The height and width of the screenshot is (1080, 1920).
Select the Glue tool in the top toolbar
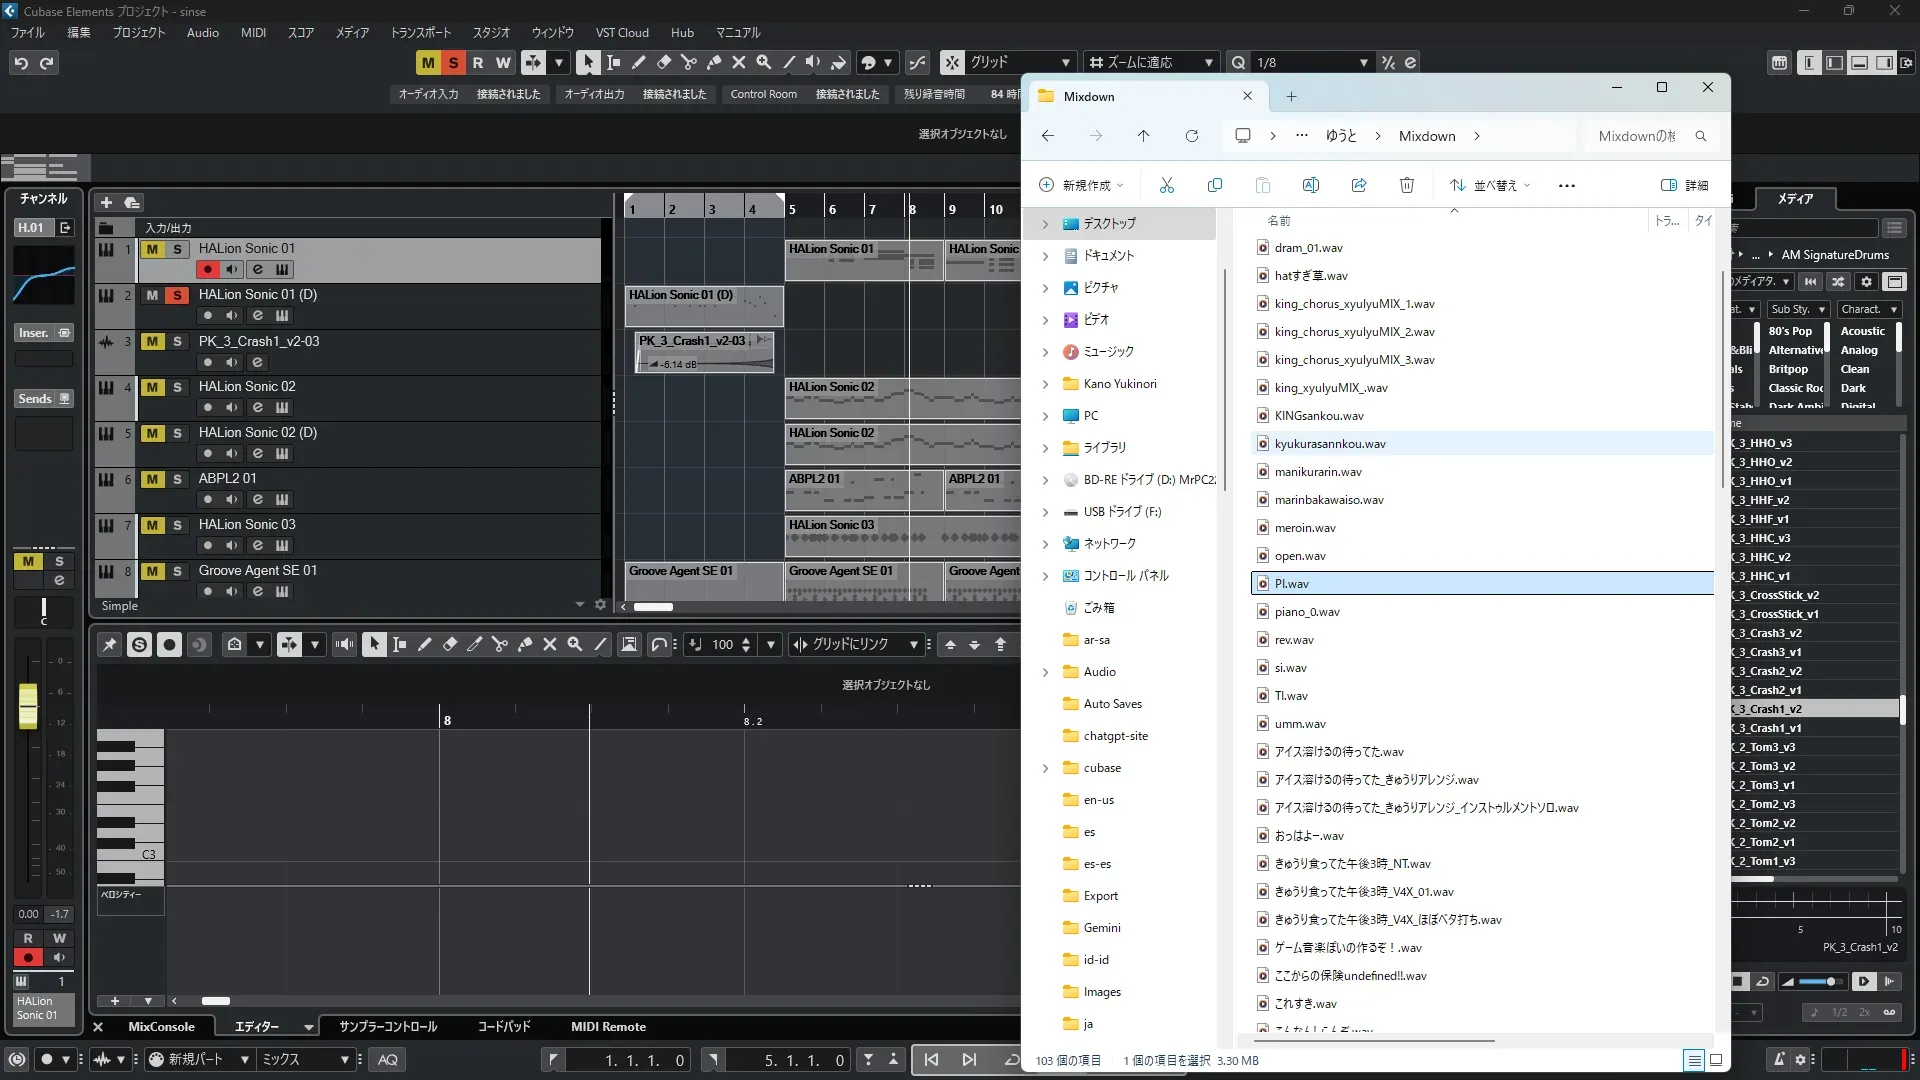click(x=714, y=62)
